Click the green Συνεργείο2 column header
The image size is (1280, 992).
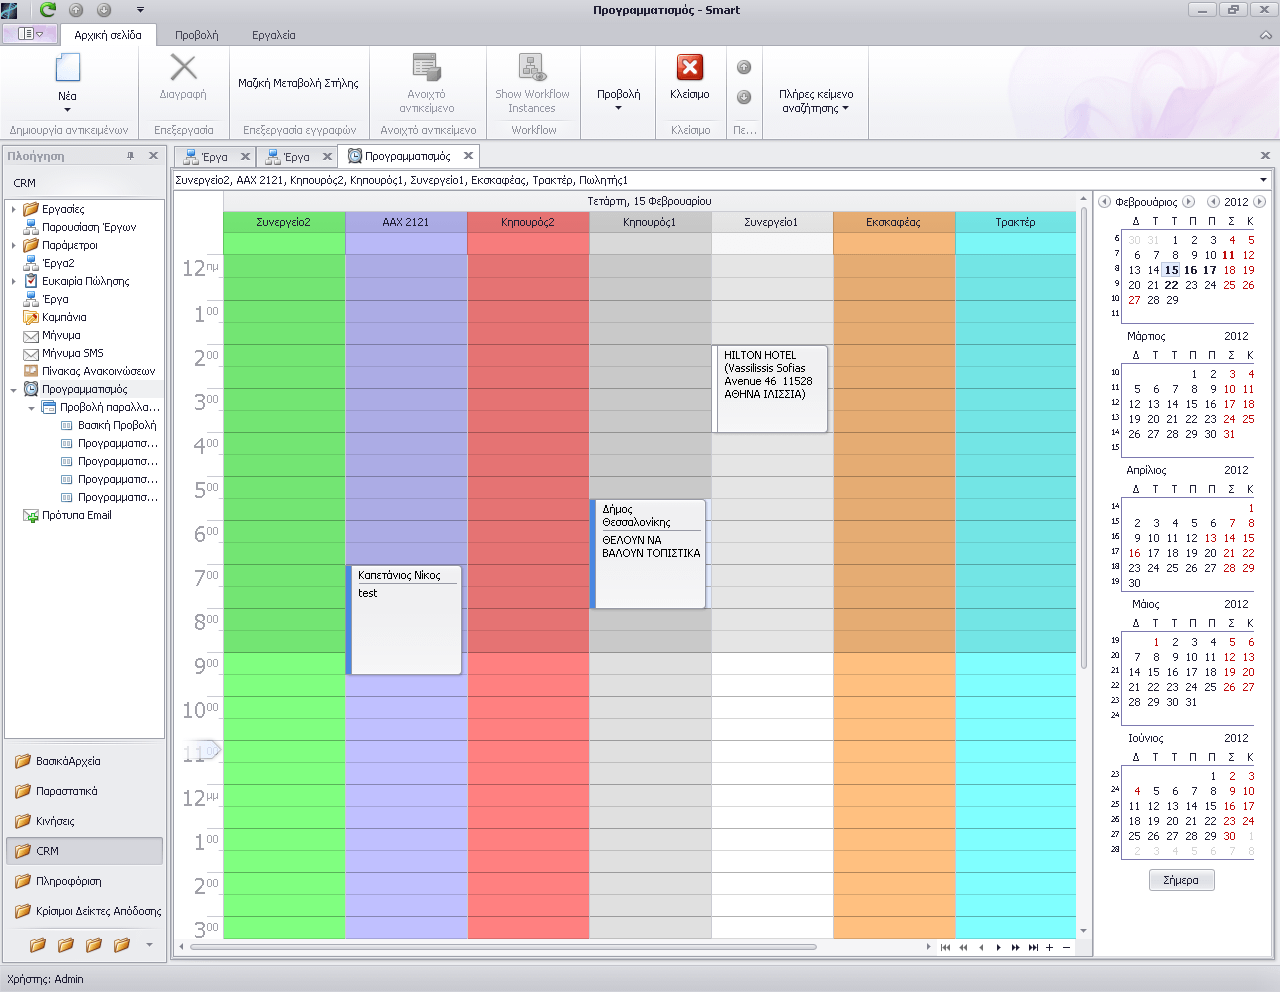283,222
